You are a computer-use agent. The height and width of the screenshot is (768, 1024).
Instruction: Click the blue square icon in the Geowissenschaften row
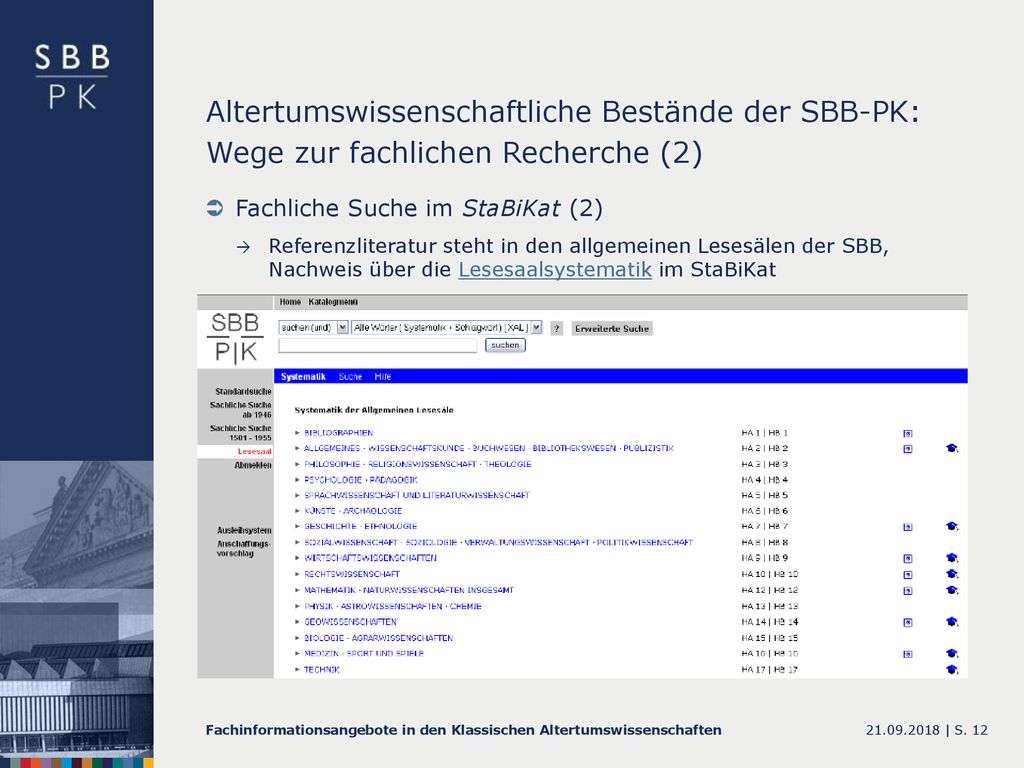pyautogui.click(x=908, y=622)
